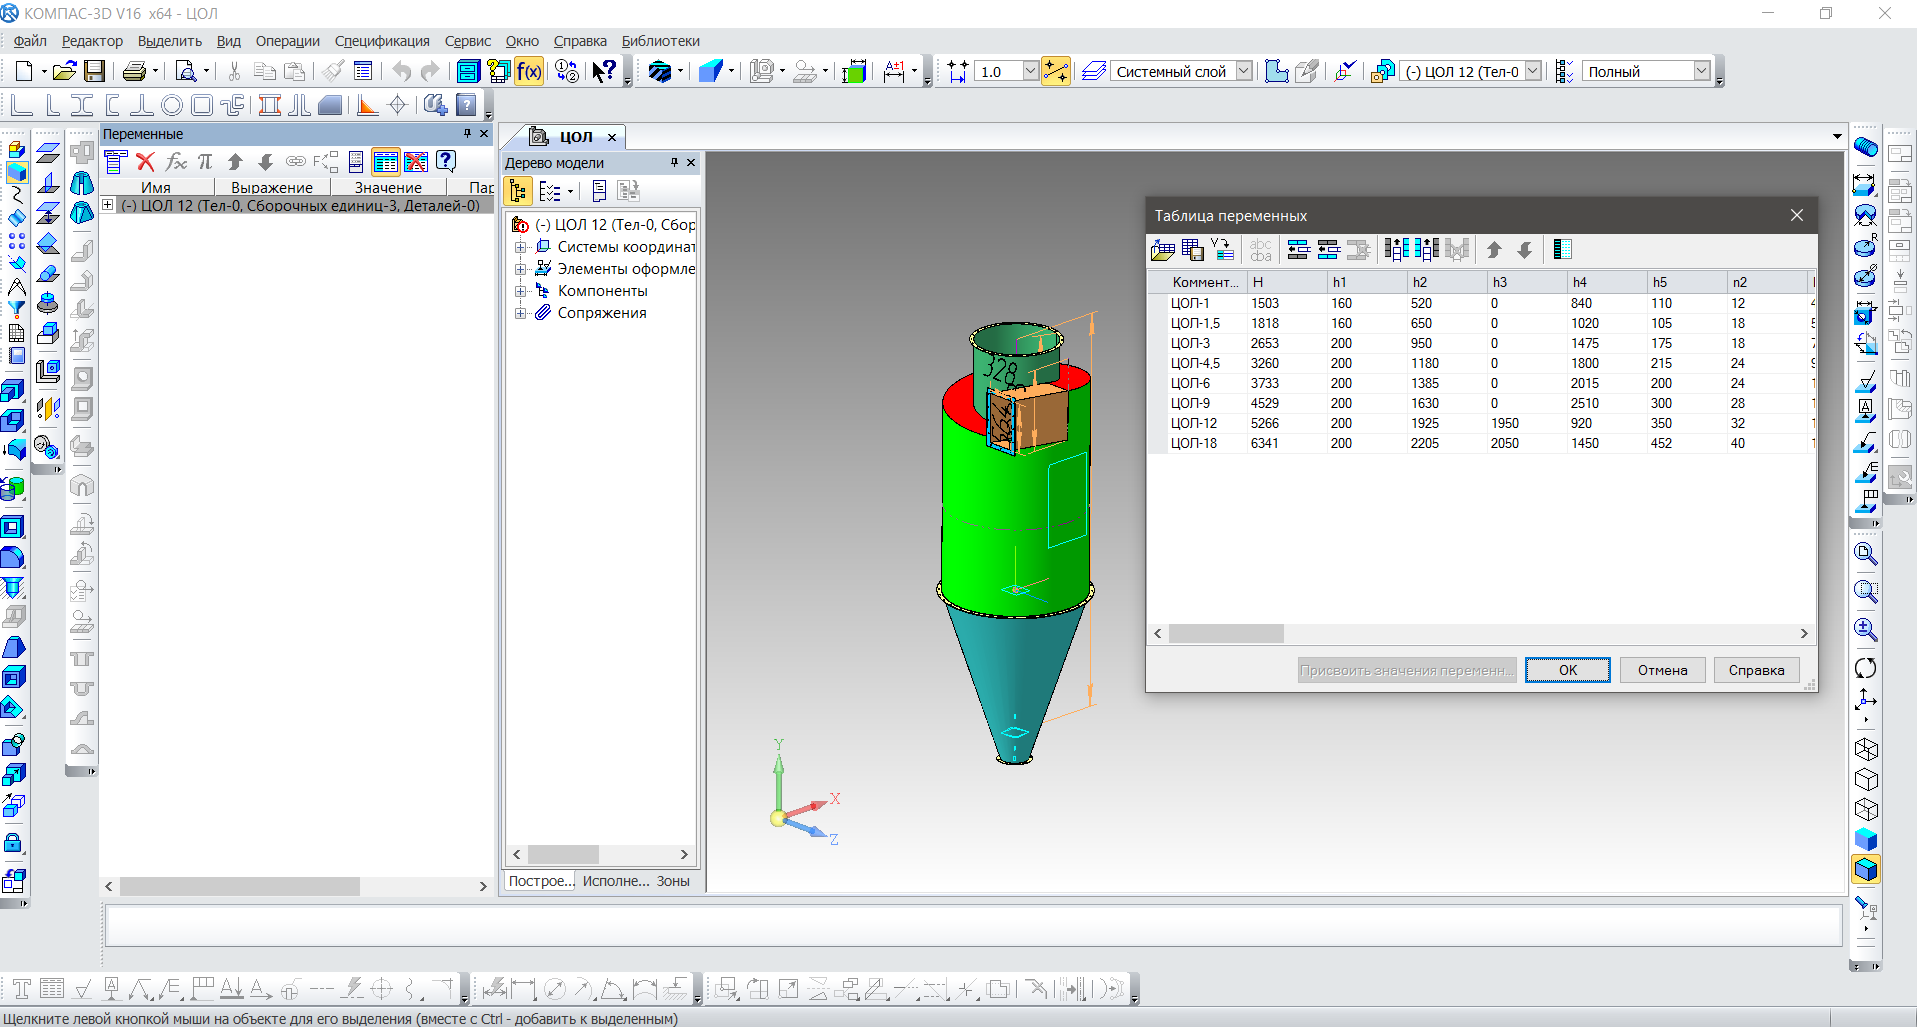
Task: Click the h4 column header
Action: click(x=1606, y=282)
